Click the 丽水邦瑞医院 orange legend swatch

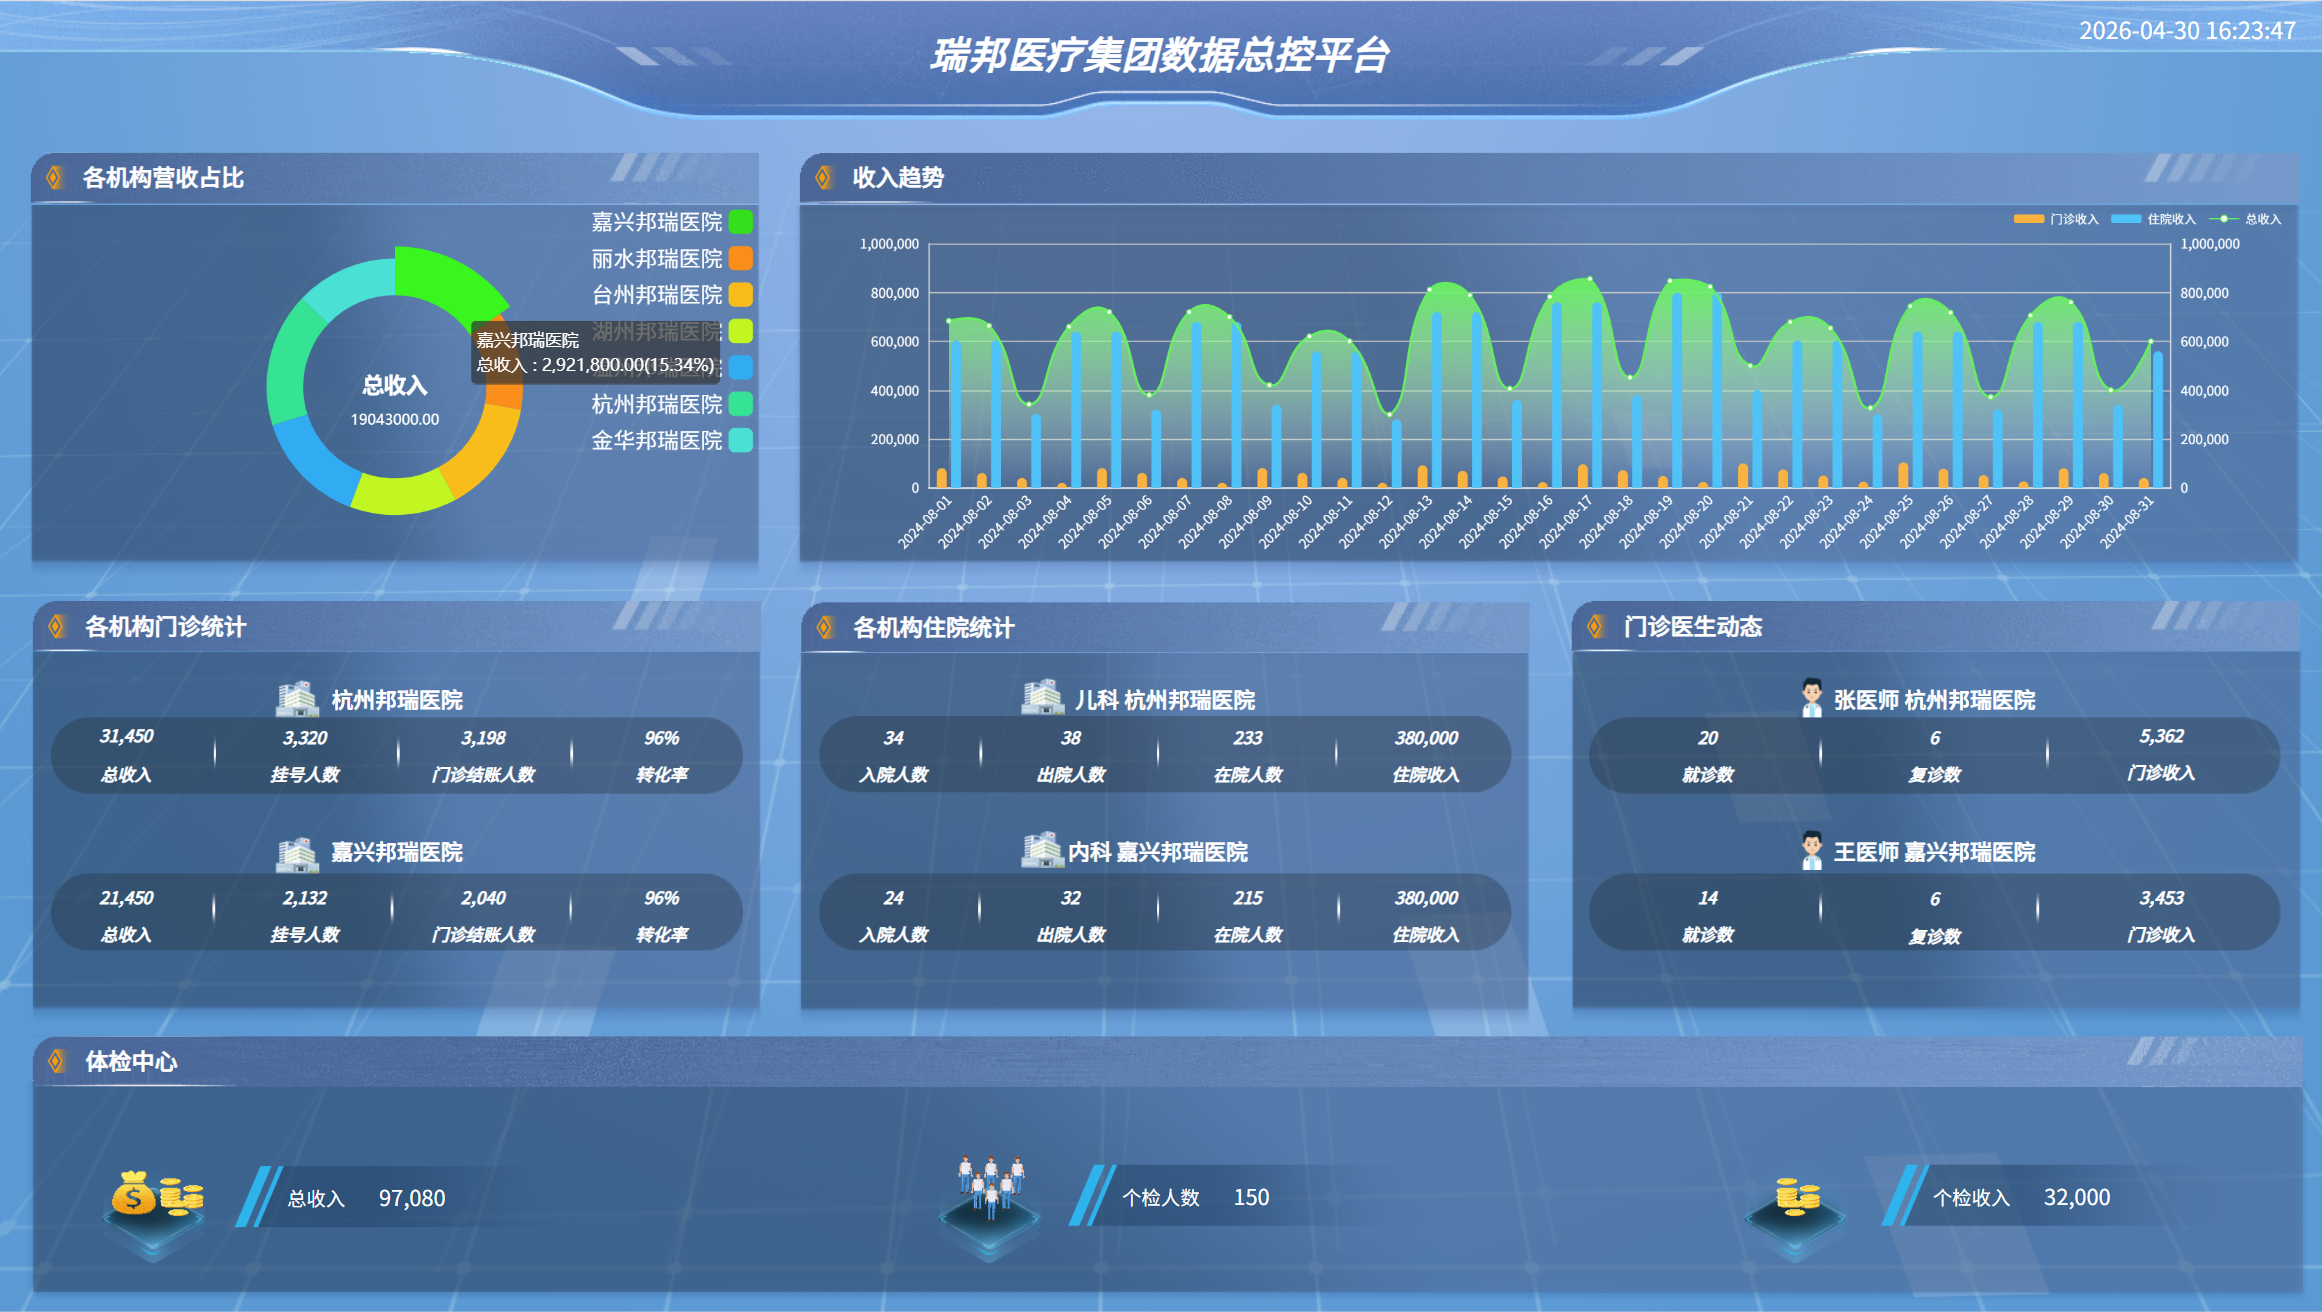pos(741,258)
